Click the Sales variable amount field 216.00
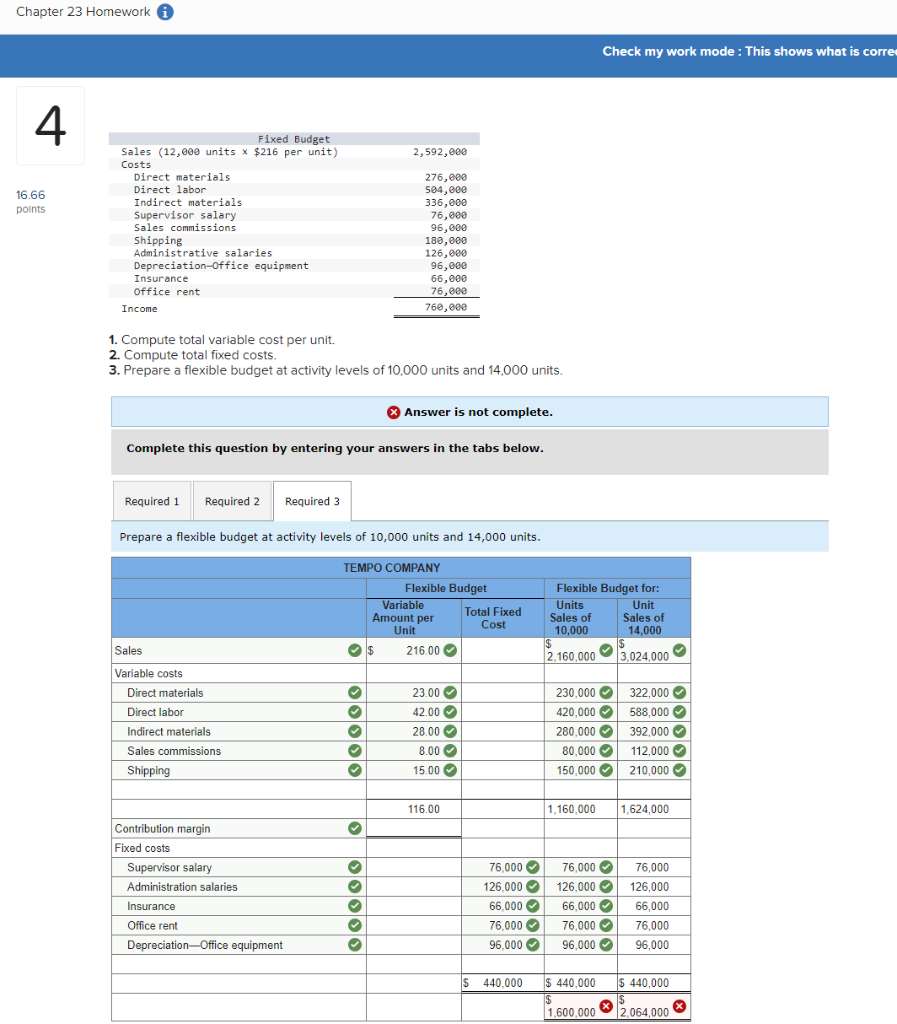897x1024 pixels. (414, 650)
